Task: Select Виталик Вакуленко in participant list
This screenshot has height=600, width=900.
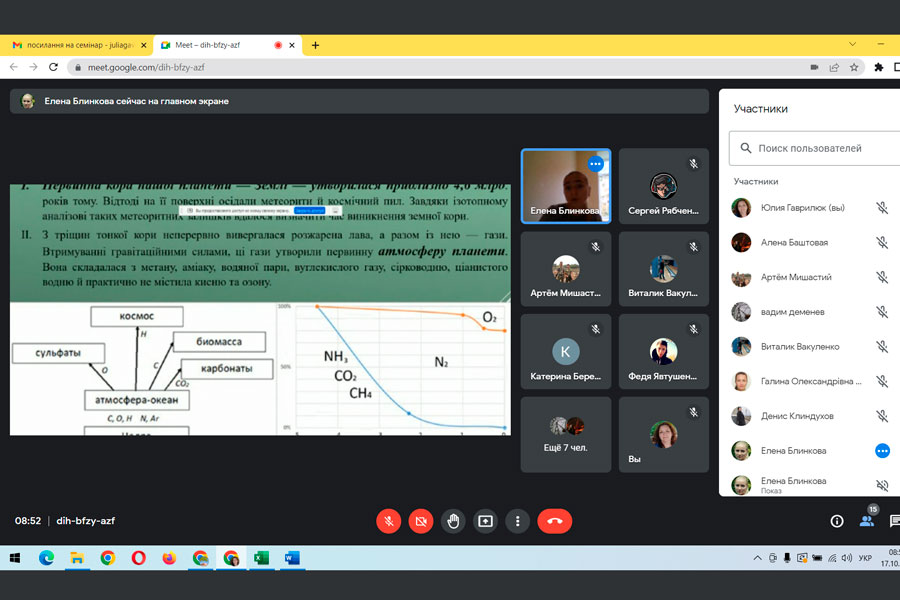Action: coord(809,347)
